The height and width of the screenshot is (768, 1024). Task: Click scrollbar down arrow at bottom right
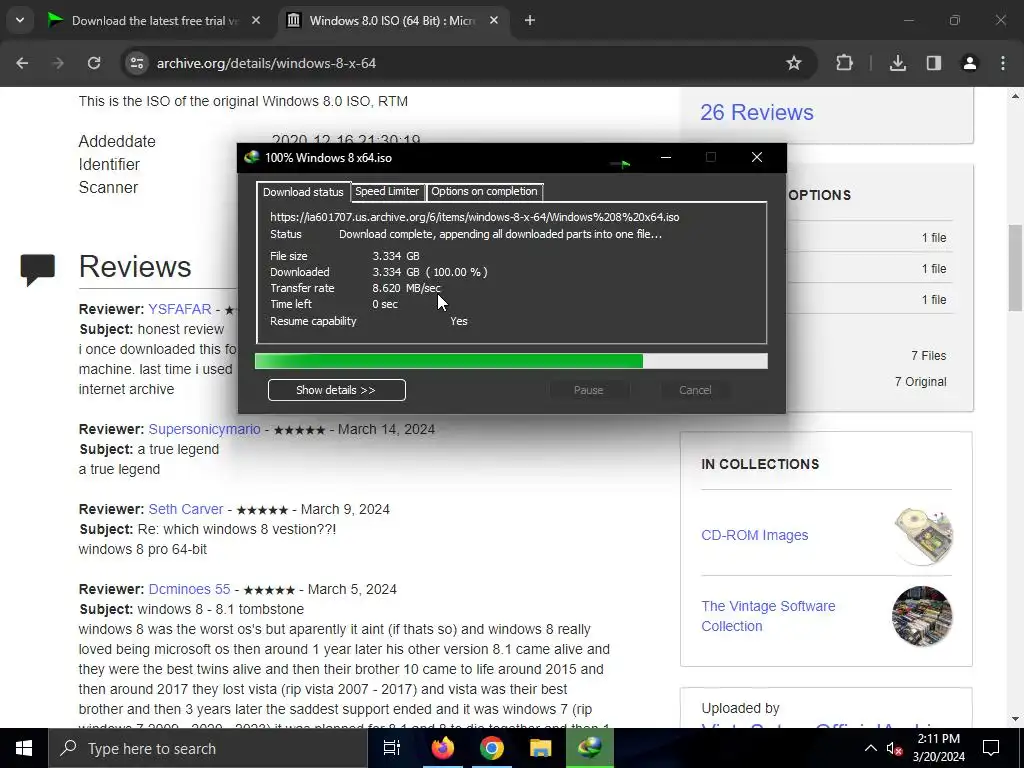(1015, 719)
